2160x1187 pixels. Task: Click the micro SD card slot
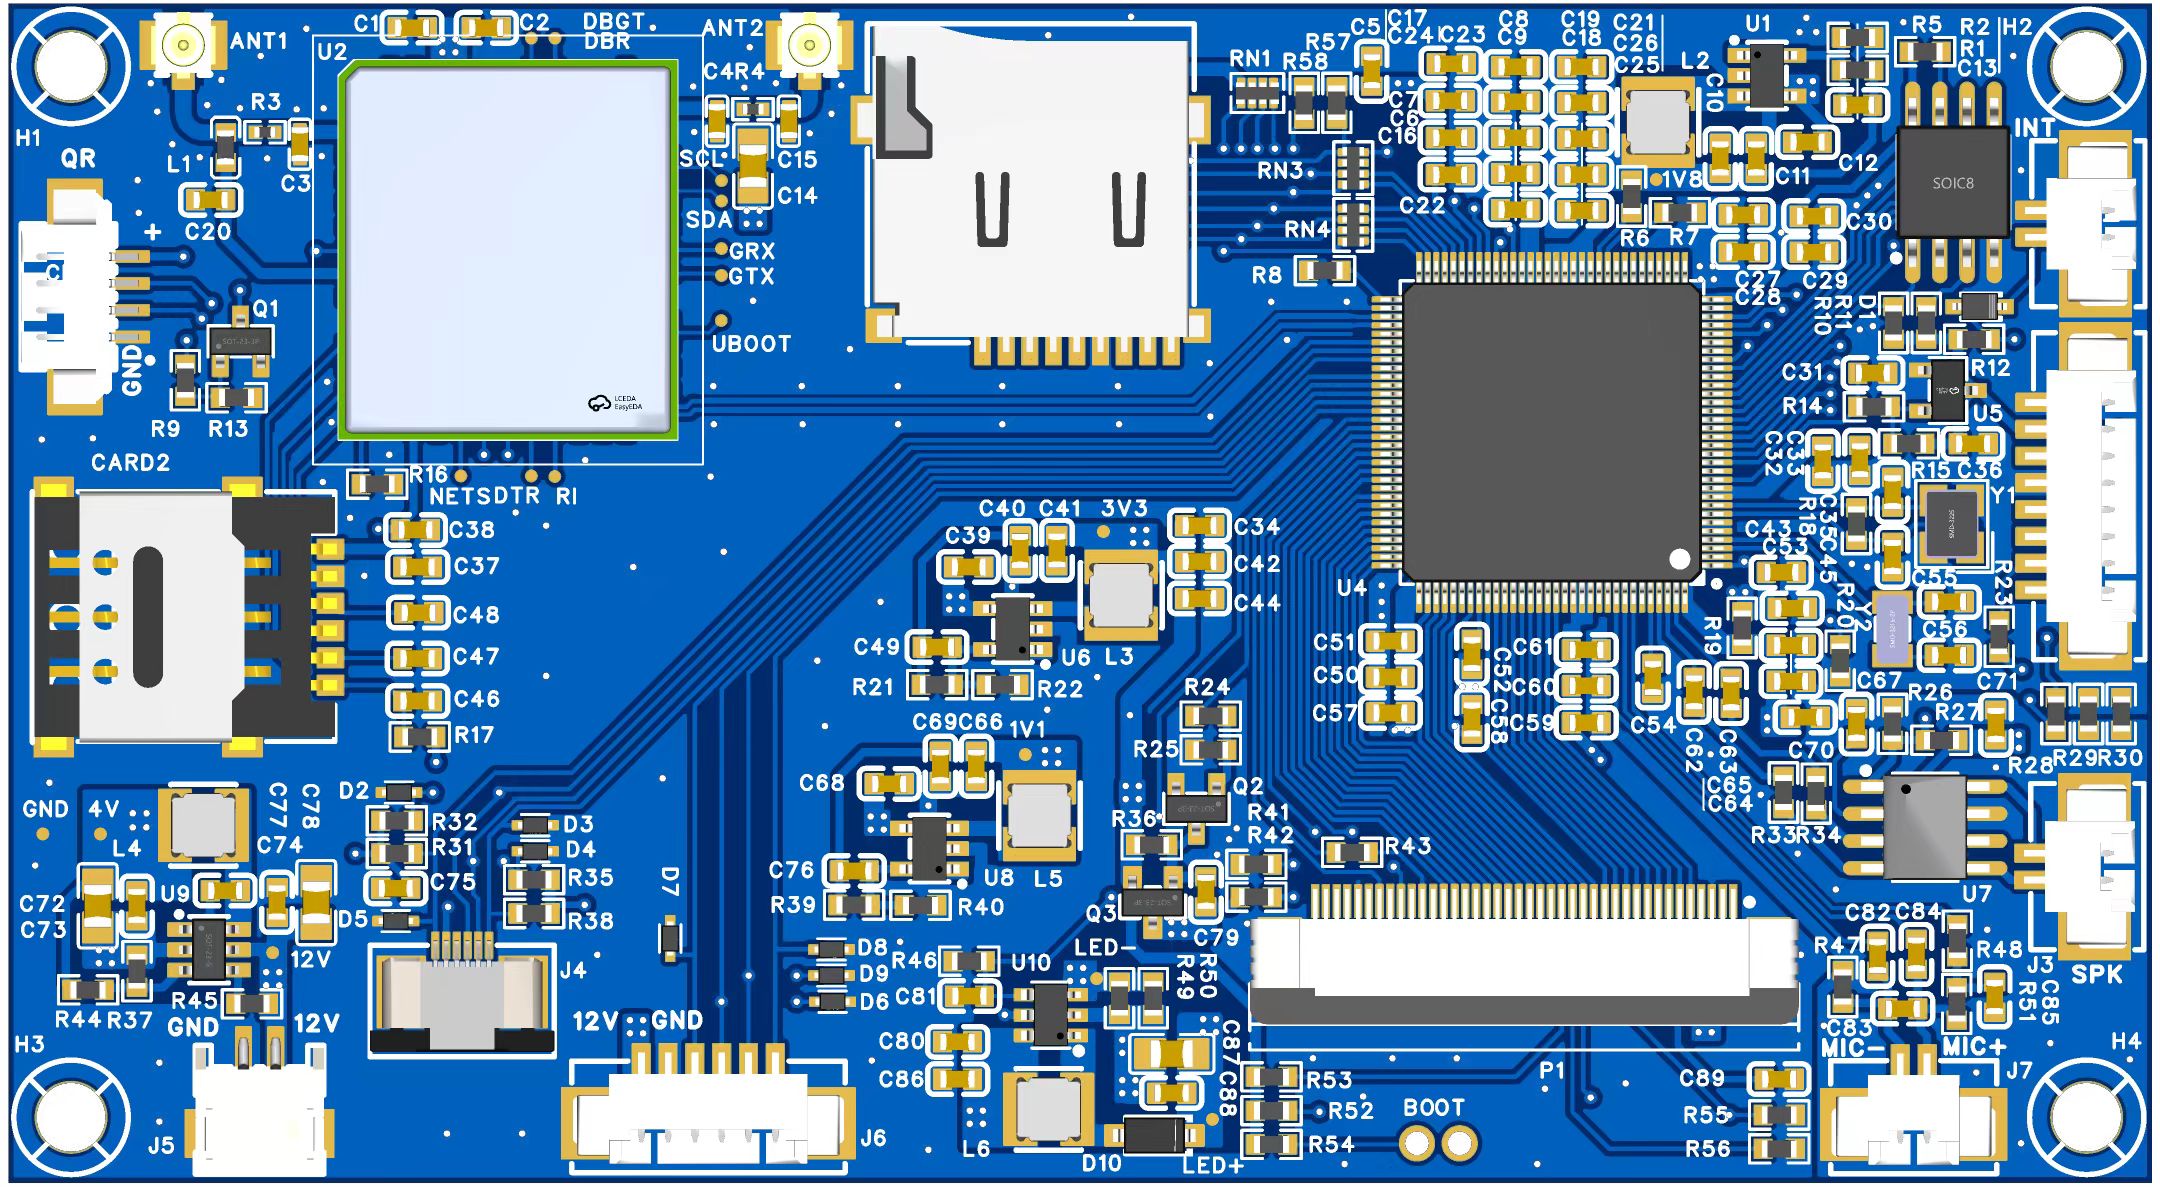[1032, 195]
